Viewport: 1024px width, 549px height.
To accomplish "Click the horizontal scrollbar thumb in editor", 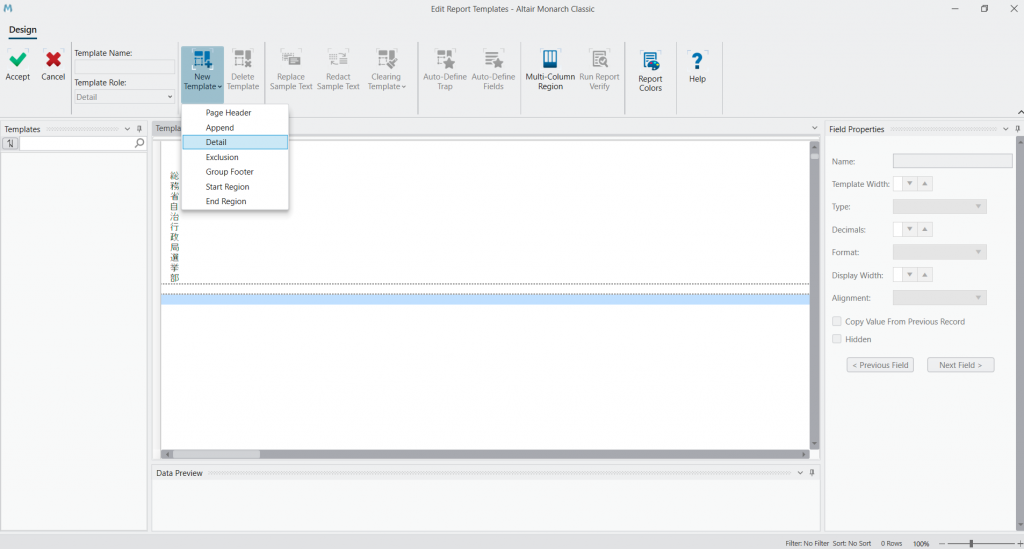I will (x=216, y=454).
